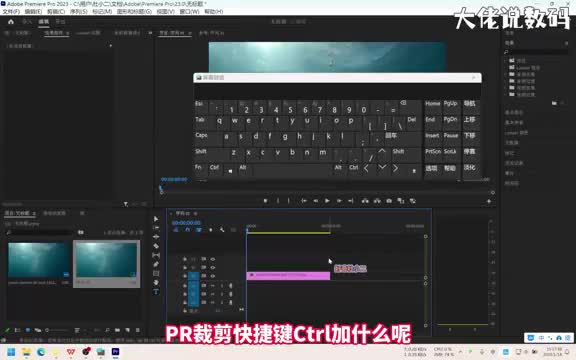Click the Caps key on on-screen keyboard
Image resolution: width=576 pixels, height=360 pixels.
coord(201,136)
